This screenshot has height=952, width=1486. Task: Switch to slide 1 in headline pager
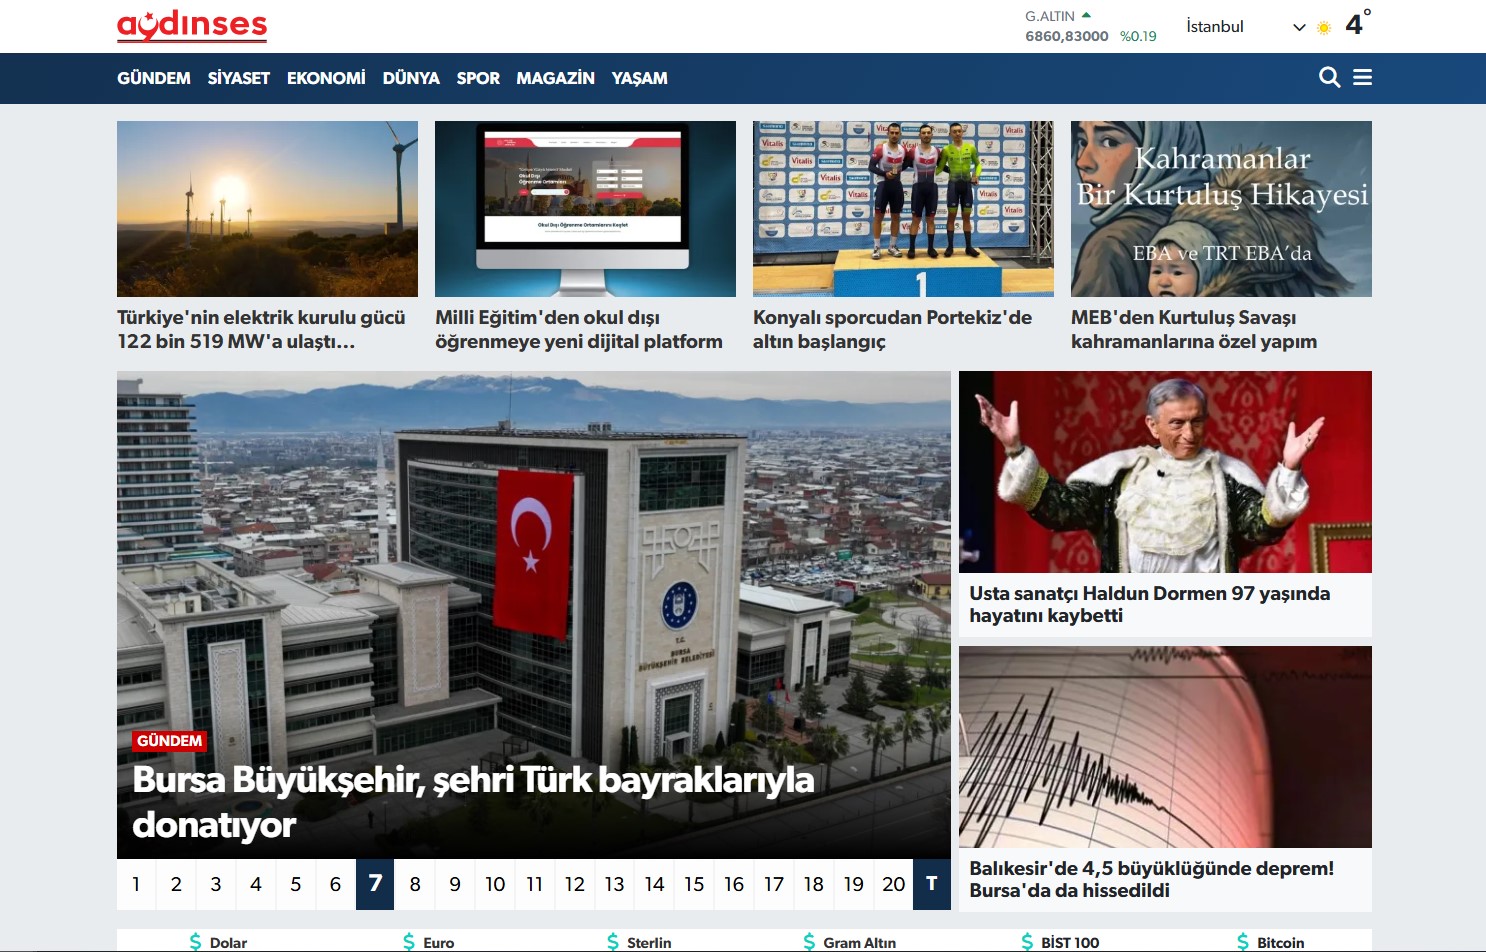[136, 884]
